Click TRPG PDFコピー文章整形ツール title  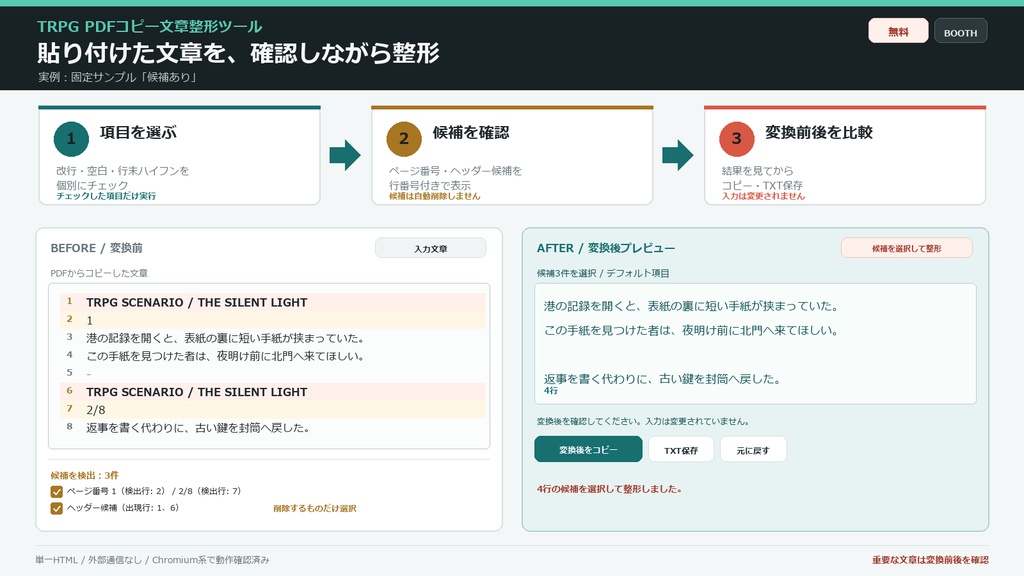pyautogui.click(x=150, y=27)
